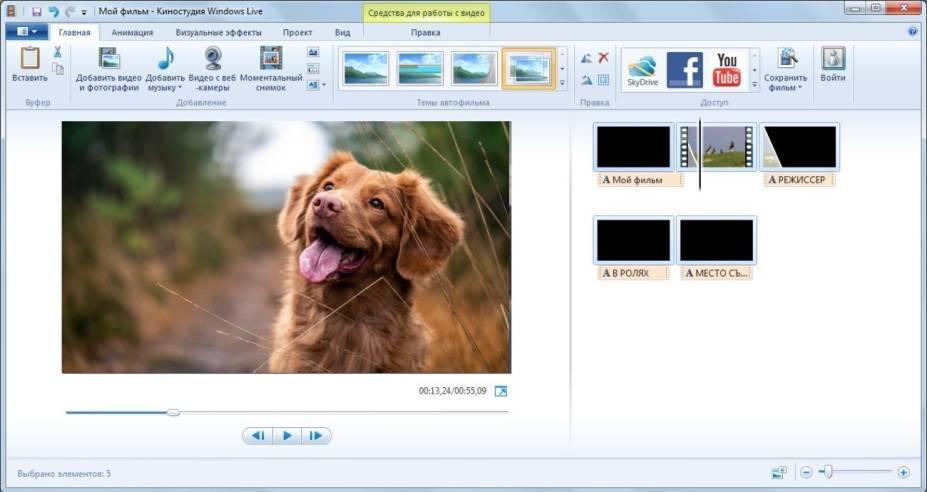Share the movie to YouTube
Image resolution: width=927 pixels, height=492 pixels.
[x=726, y=69]
